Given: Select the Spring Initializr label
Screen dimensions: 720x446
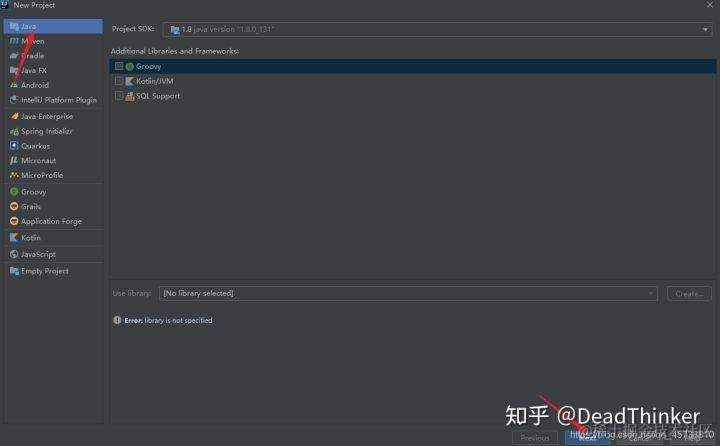Looking at the screenshot, I should click(x=47, y=131).
